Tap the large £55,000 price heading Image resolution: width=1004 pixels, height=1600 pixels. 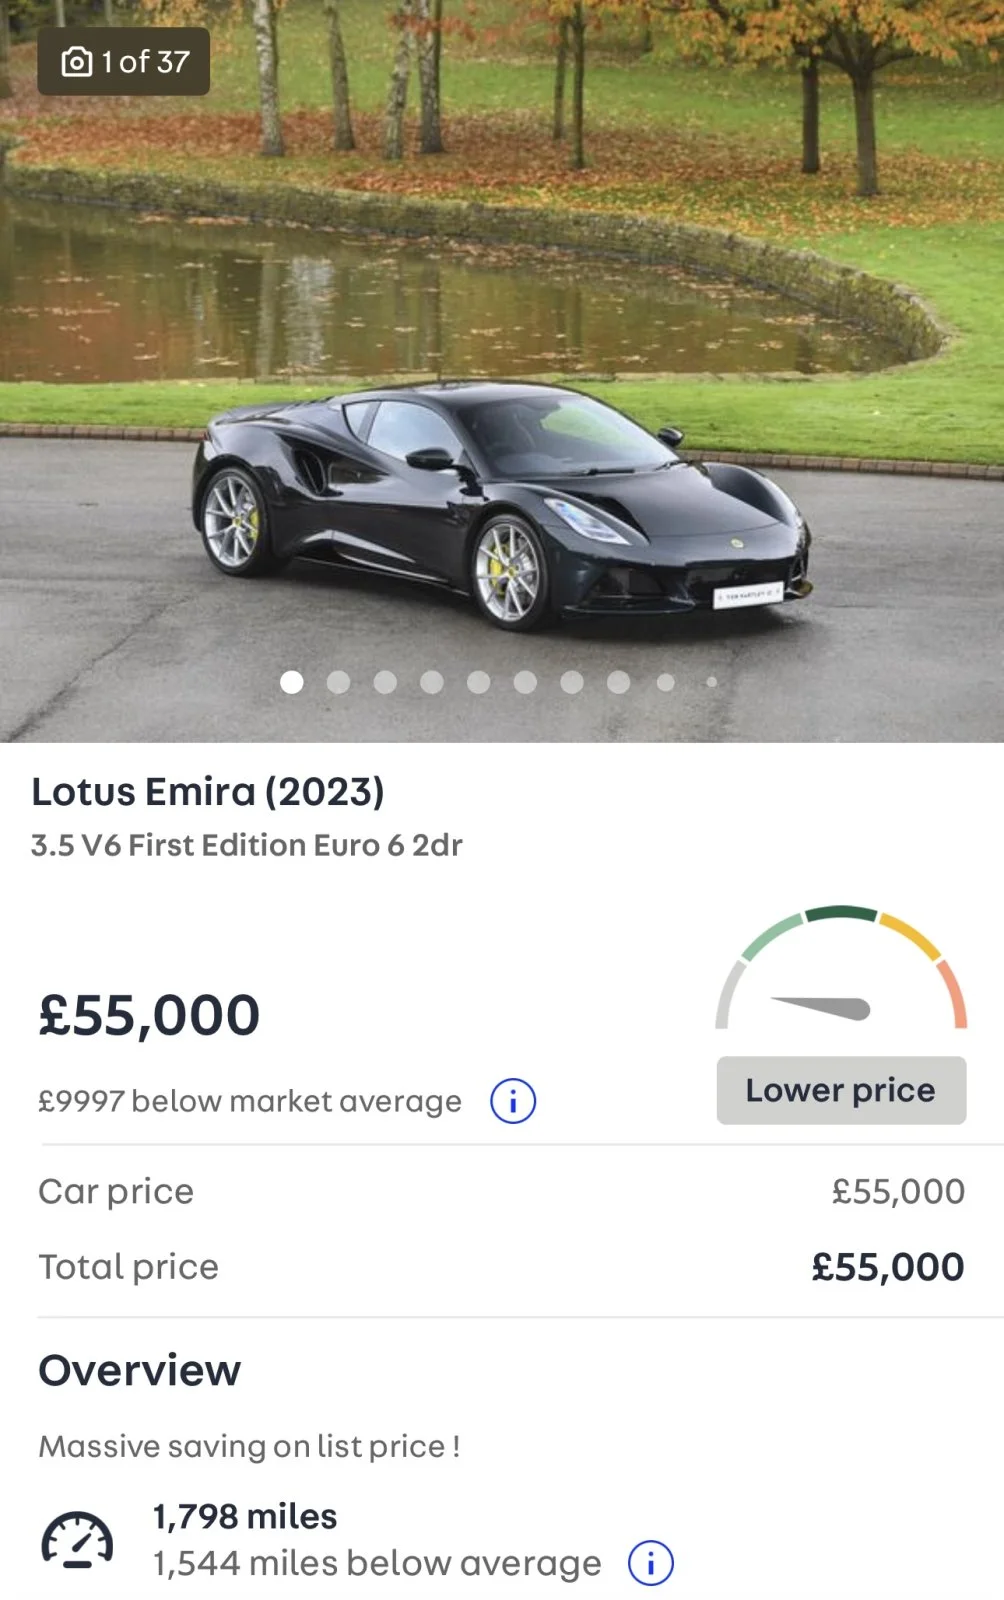(x=149, y=1015)
